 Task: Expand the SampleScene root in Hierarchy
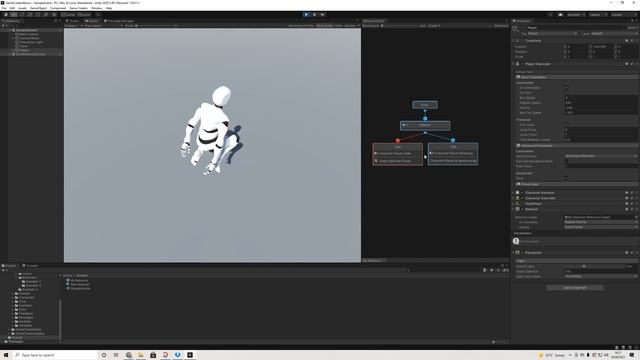click(x=10, y=30)
